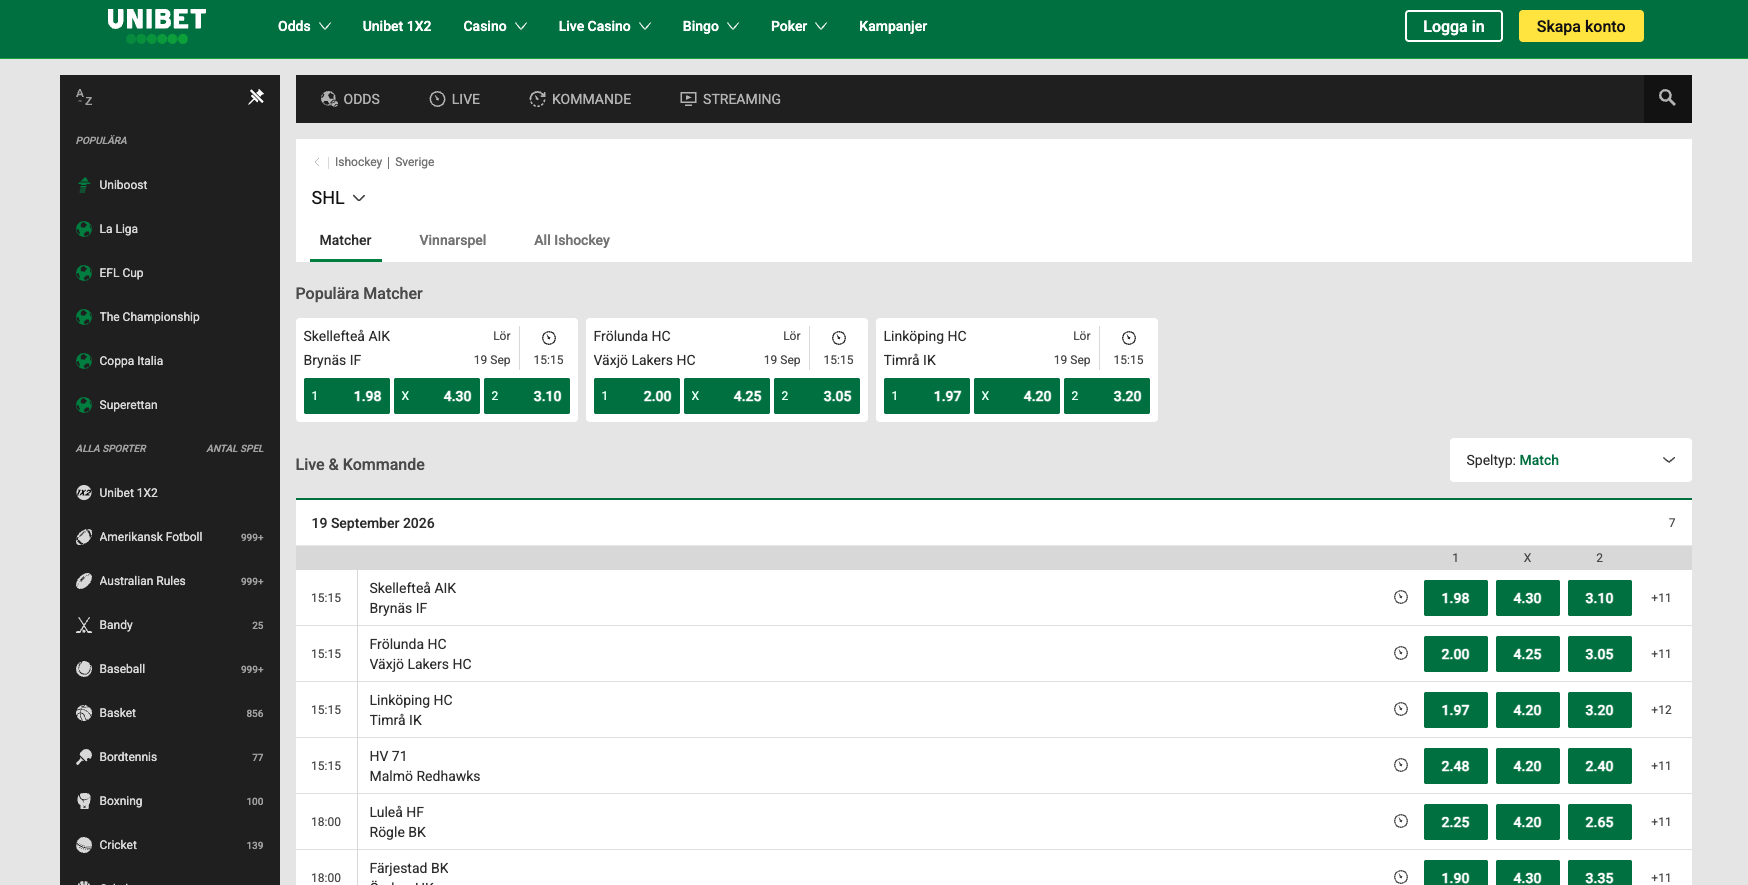Select odds 3.20 on Linköping HC card
This screenshot has width=1748, height=885.
coord(1107,396)
